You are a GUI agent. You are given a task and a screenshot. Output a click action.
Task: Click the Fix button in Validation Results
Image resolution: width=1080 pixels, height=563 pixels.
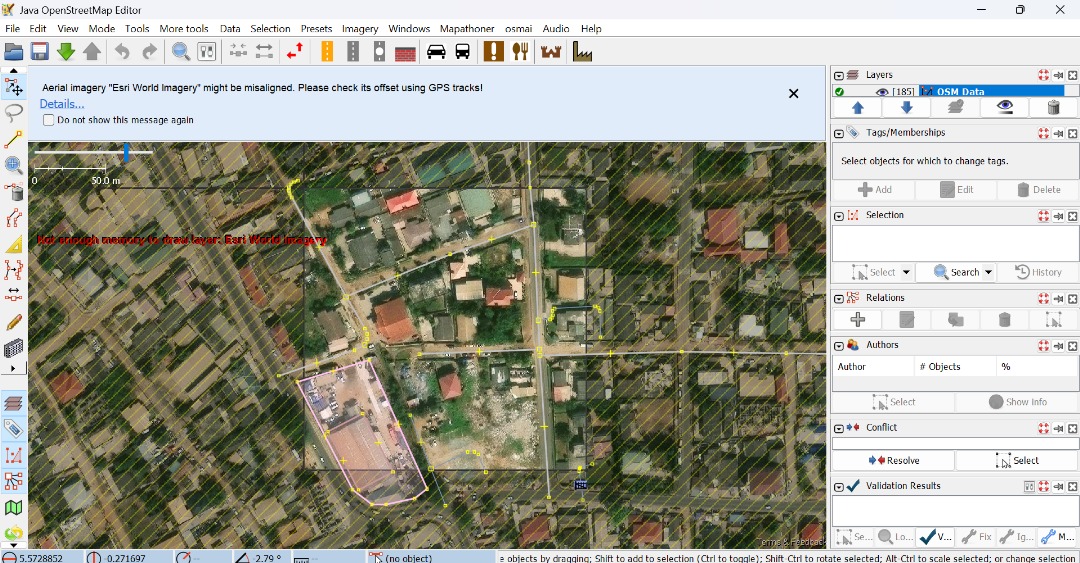pos(977,536)
